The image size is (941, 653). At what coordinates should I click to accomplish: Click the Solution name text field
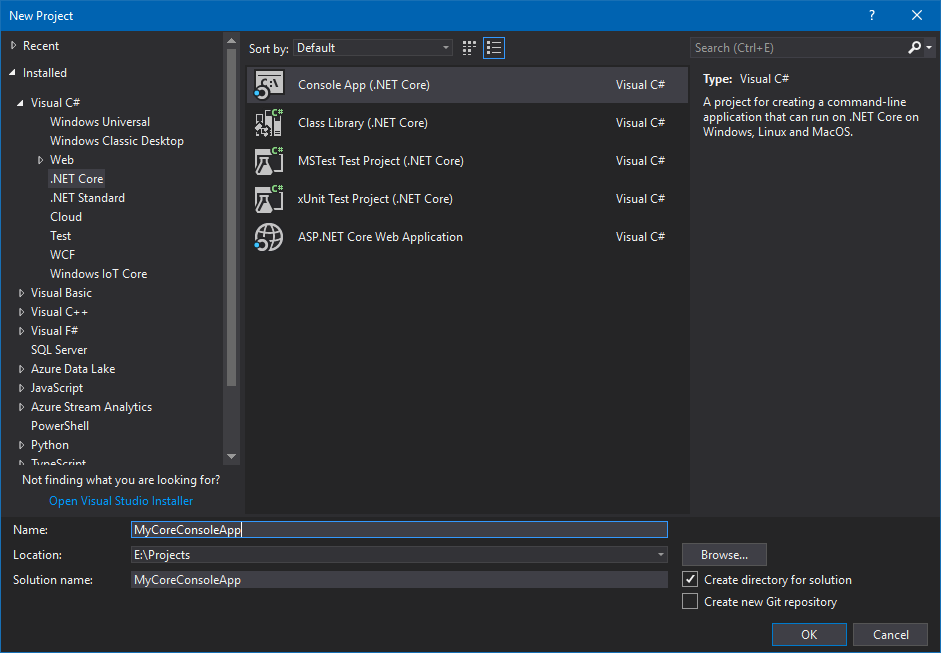click(399, 580)
